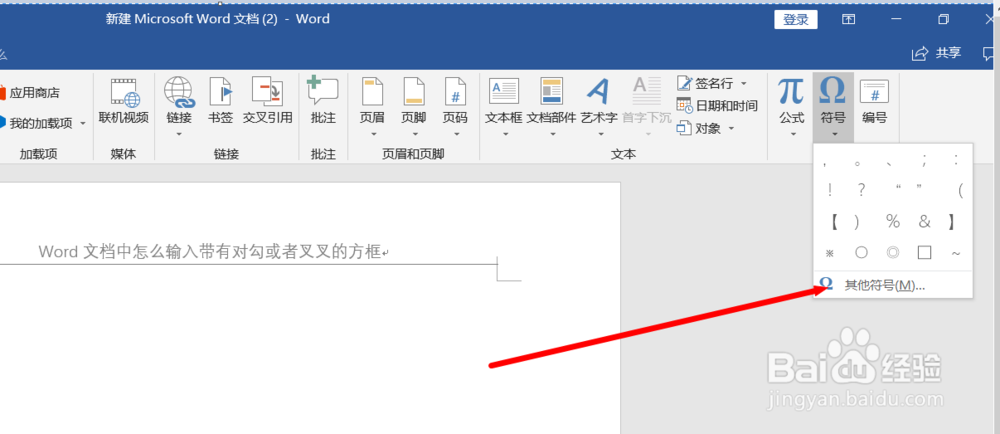The height and width of the screenshot is (434, 1000).
Task: Click the 页码 page number icon
Action: click(455, 93)
